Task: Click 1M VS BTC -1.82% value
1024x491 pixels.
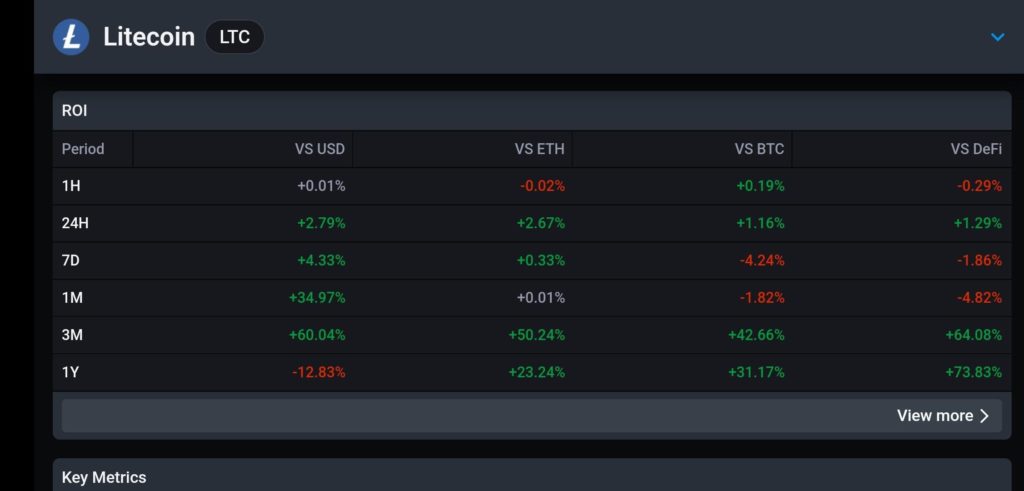Action: tap(762, 298)
